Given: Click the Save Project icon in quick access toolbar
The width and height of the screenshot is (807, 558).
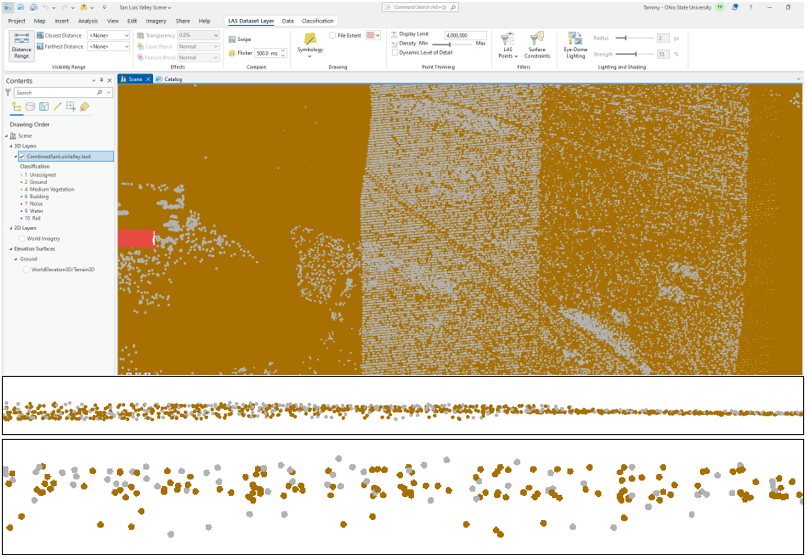Looking at the screenshot, I should (x=33, y=7).
